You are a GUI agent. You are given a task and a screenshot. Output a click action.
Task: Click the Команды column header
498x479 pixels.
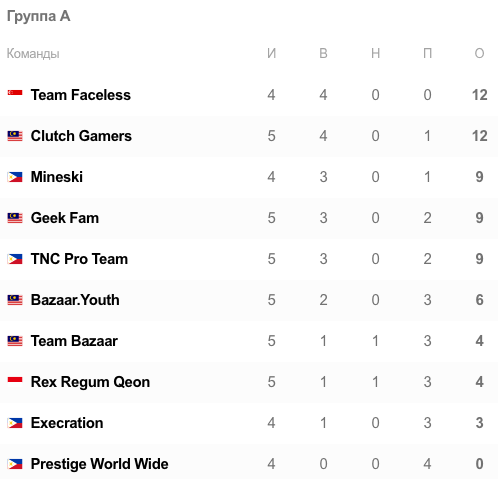[x=33, y=54]
